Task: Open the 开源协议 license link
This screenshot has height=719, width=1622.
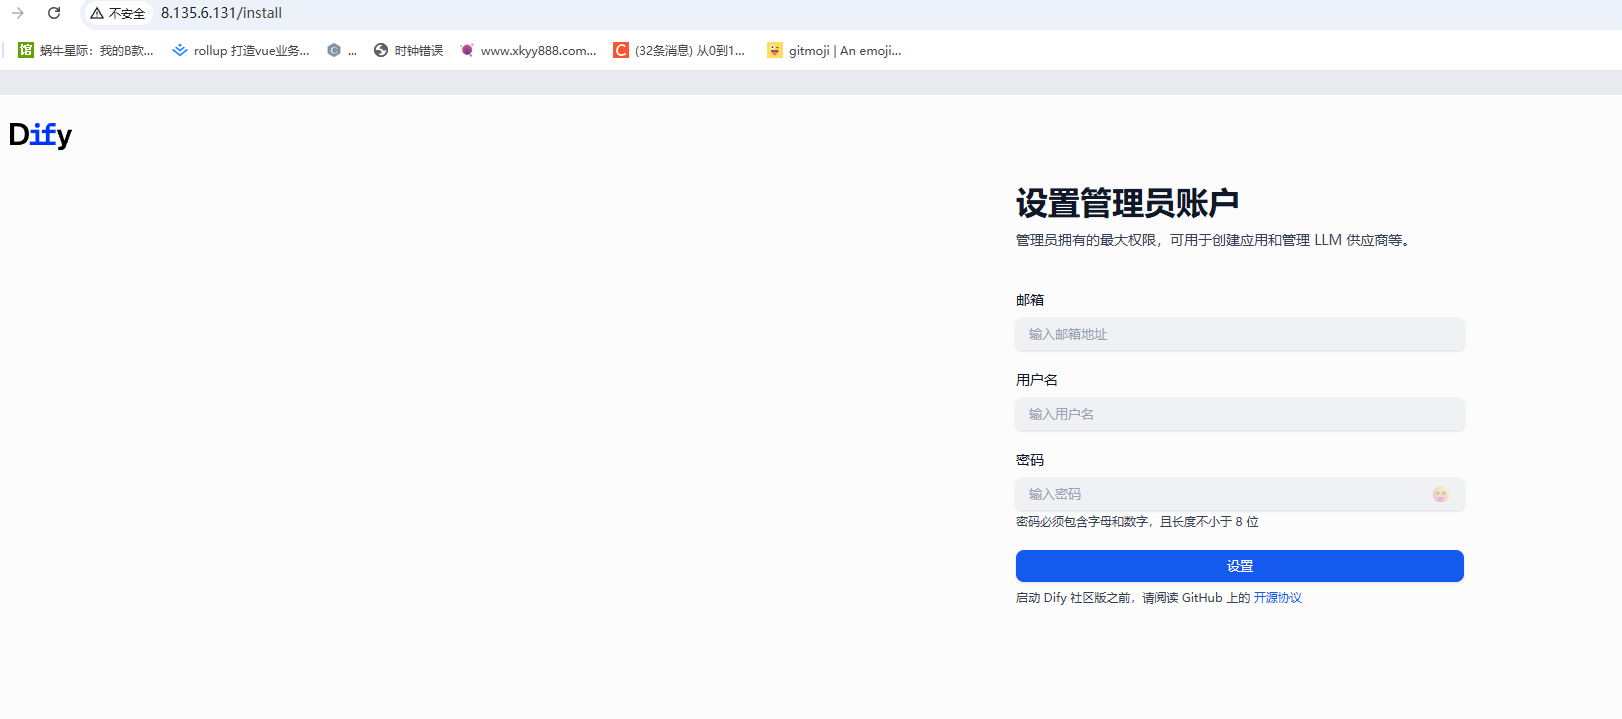Action: [x=1277, y=598]
